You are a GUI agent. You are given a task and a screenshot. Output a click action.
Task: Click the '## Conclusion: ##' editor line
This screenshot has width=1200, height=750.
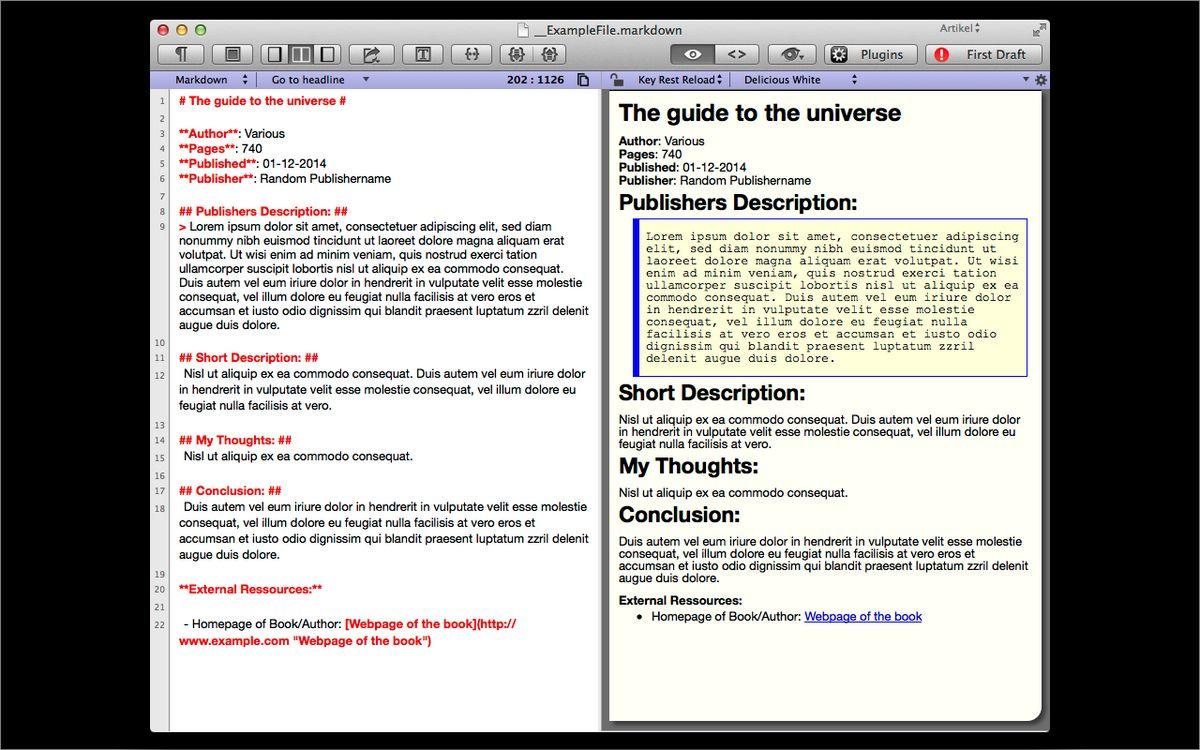230,491
